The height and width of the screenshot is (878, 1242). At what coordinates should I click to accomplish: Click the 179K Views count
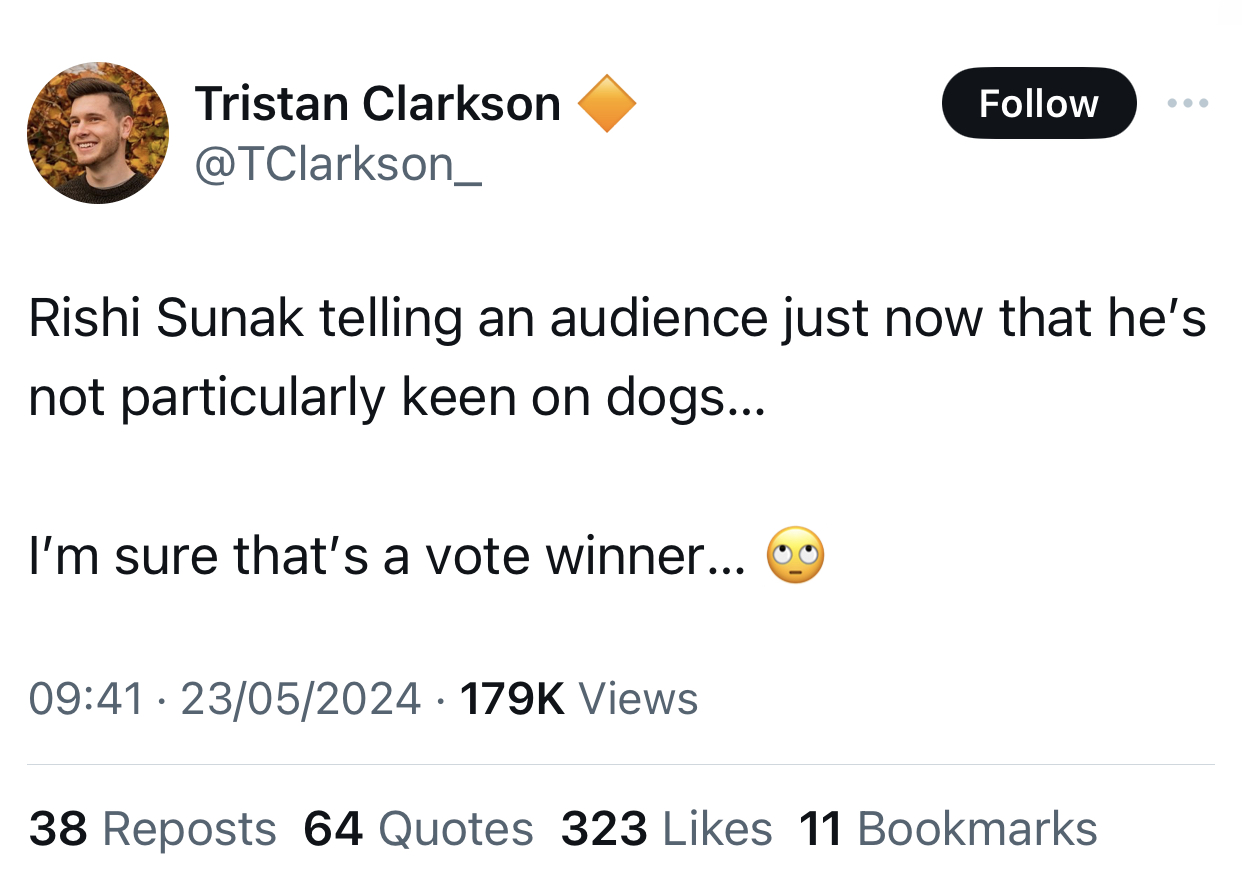[x=578, y=697]
